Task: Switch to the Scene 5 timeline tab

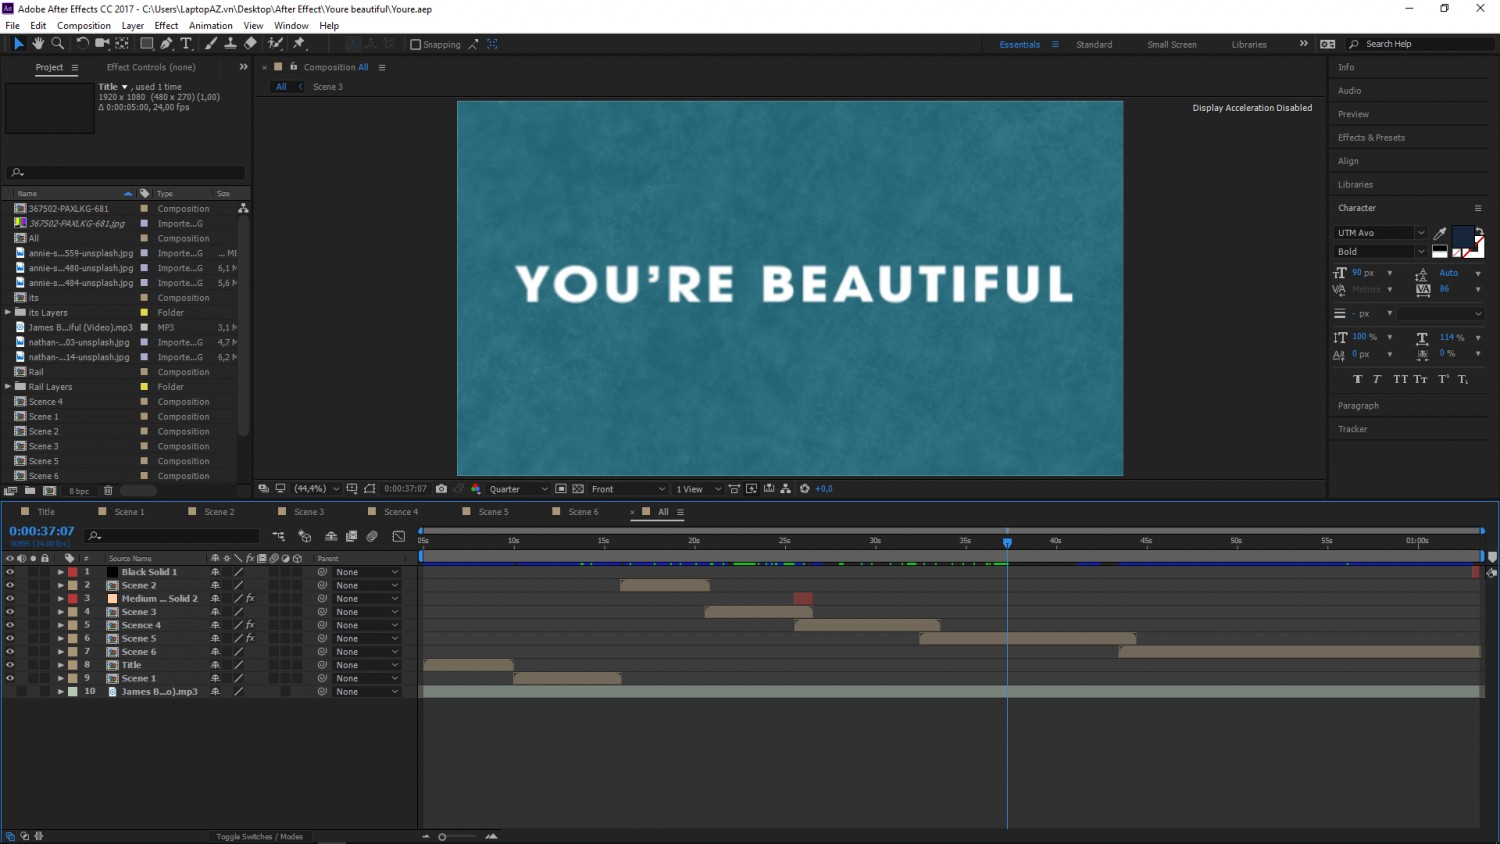Action: tap(493, 512)
